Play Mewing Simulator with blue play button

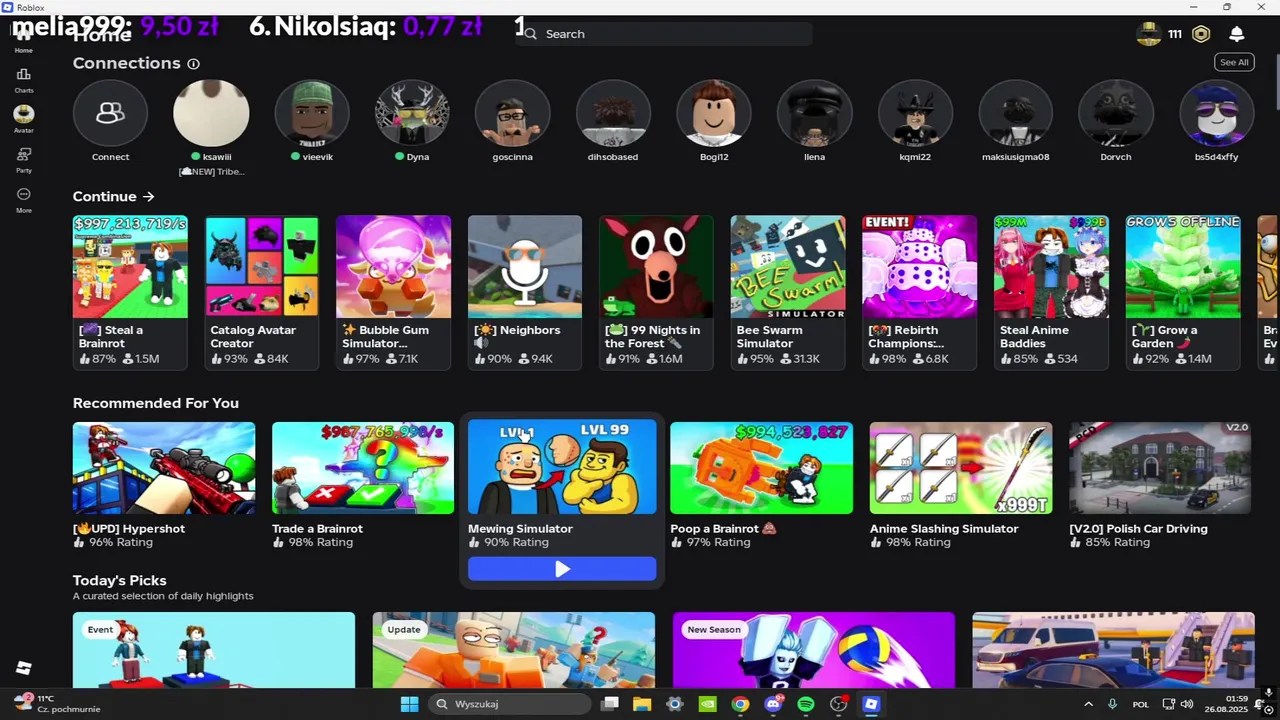pyautogui.click(x=562, y=569)
